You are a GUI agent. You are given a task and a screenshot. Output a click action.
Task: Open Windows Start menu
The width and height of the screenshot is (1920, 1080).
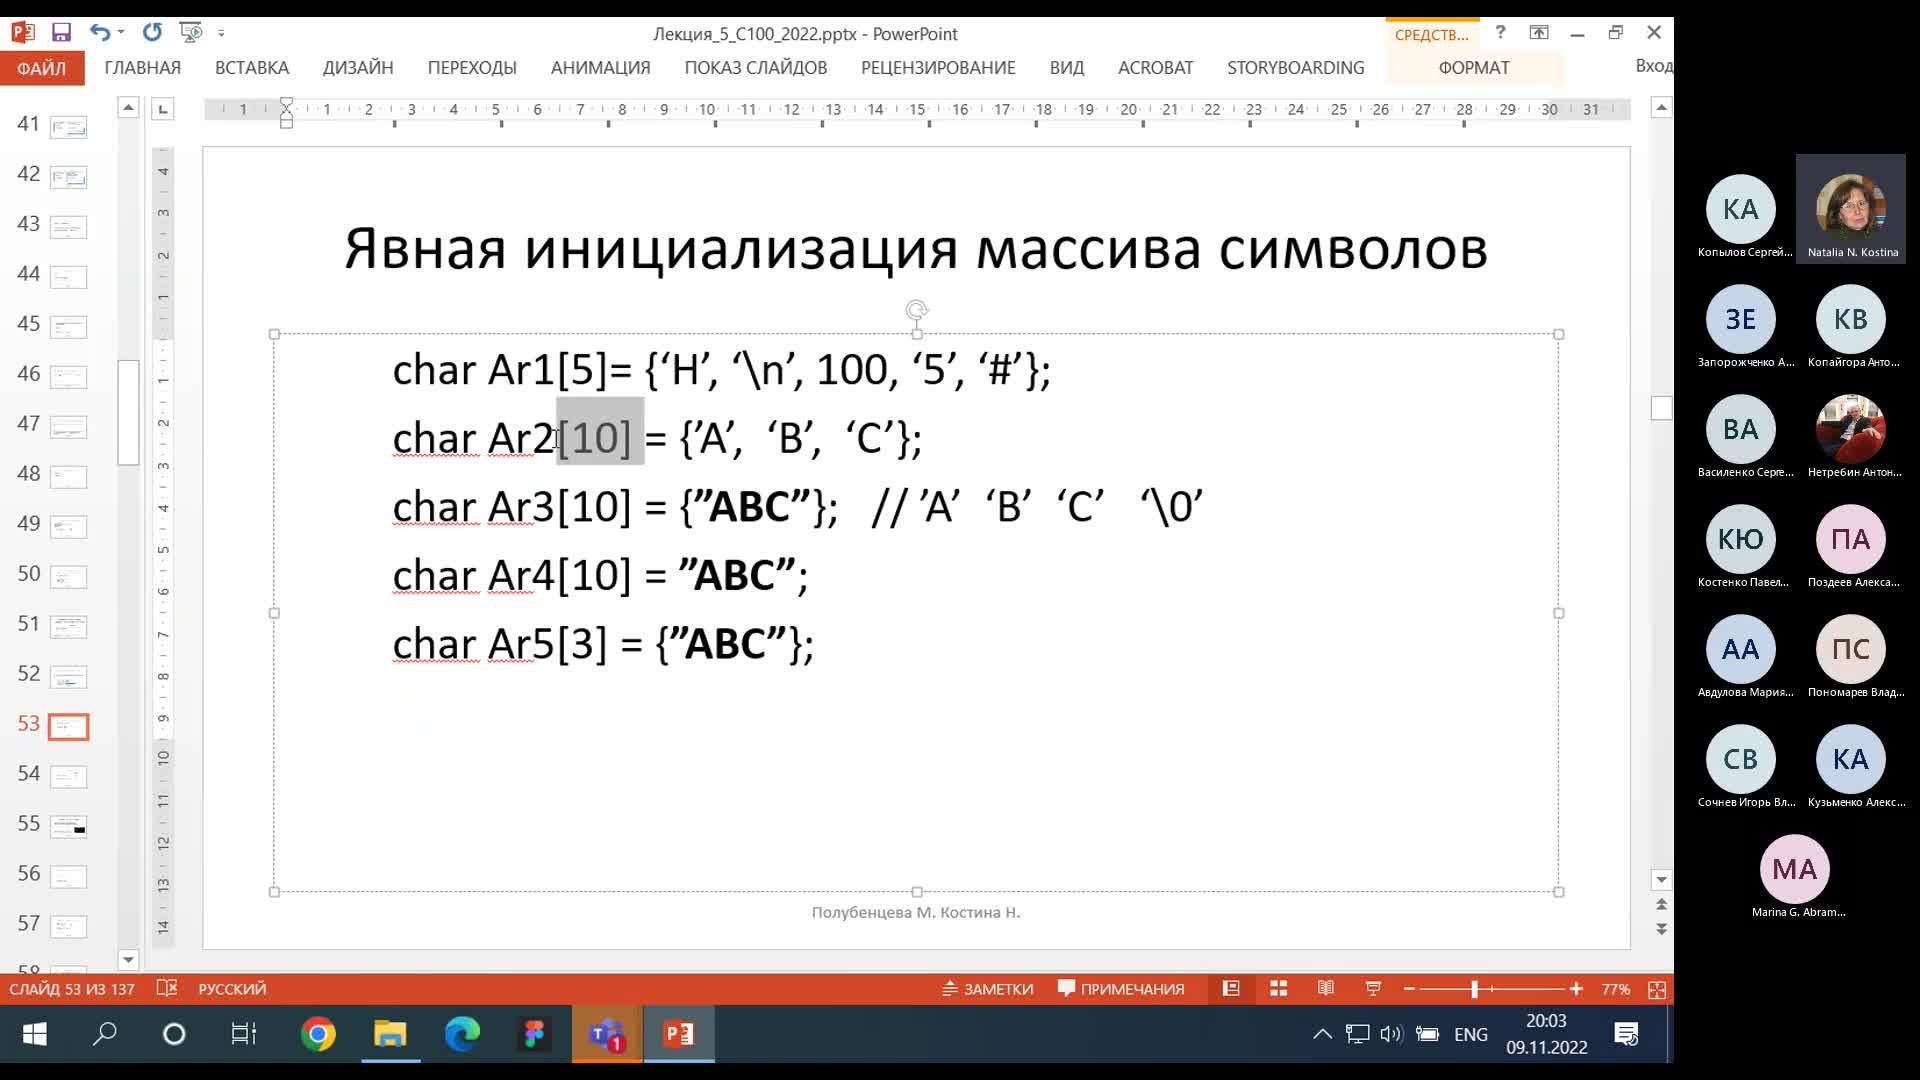[35, 1034]
